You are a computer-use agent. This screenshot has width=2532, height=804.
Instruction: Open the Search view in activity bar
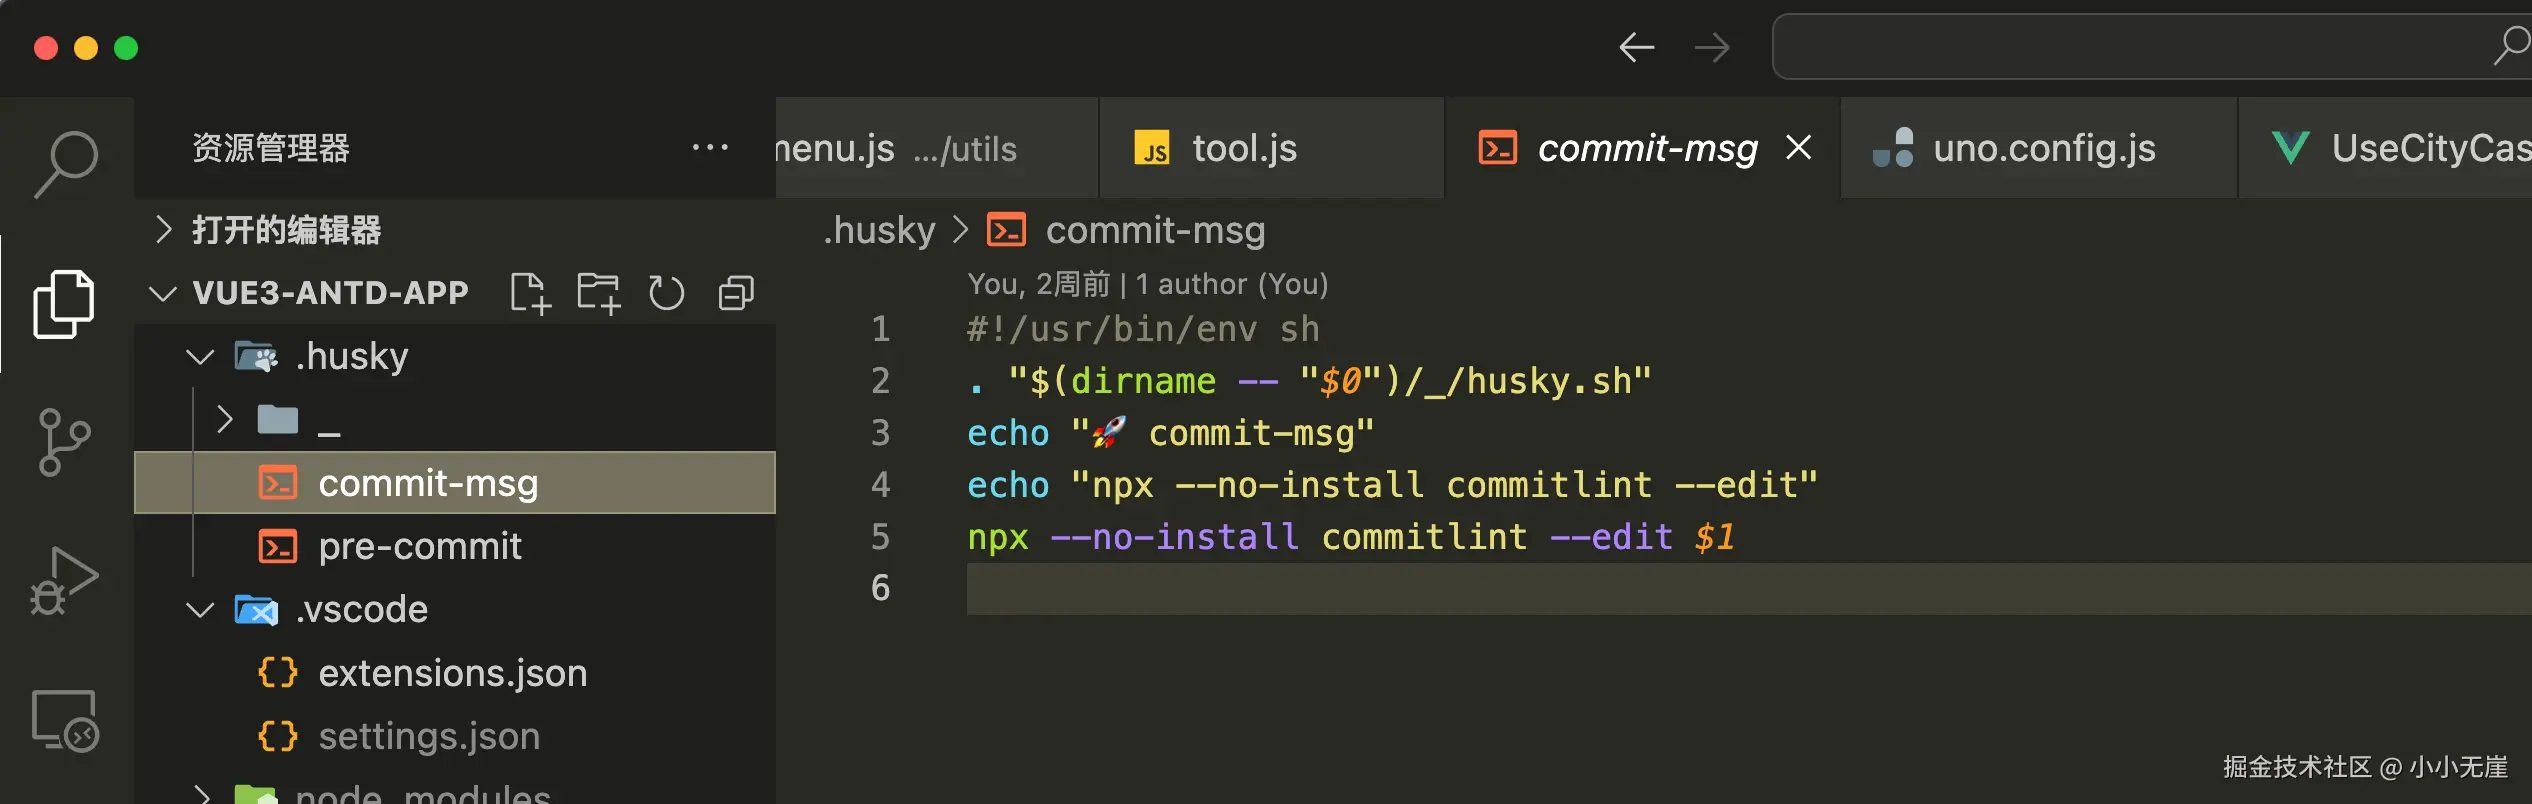(66, 163)
